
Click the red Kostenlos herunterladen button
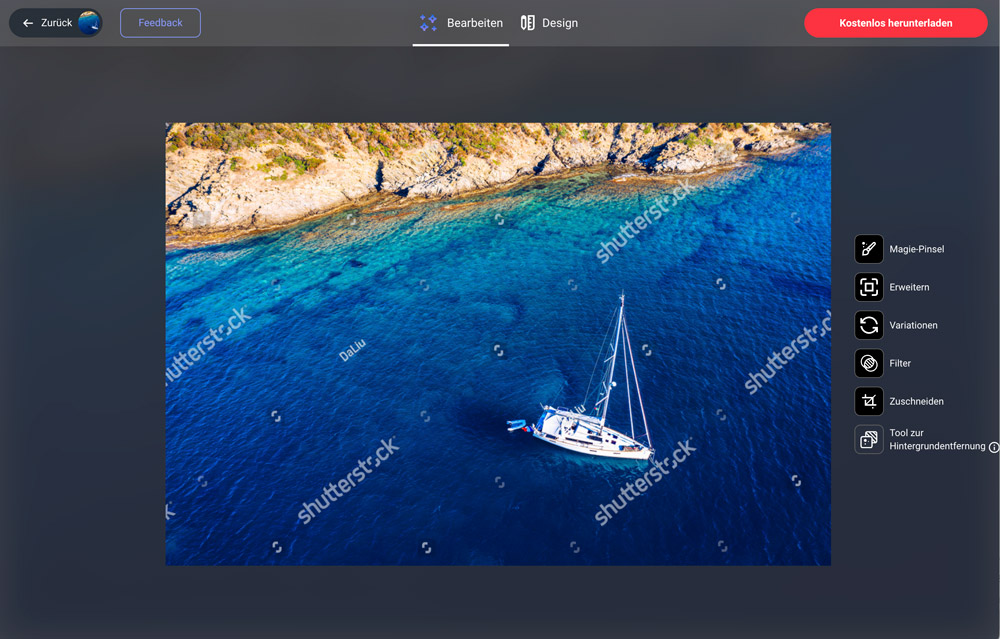click(x=895, y=23)
